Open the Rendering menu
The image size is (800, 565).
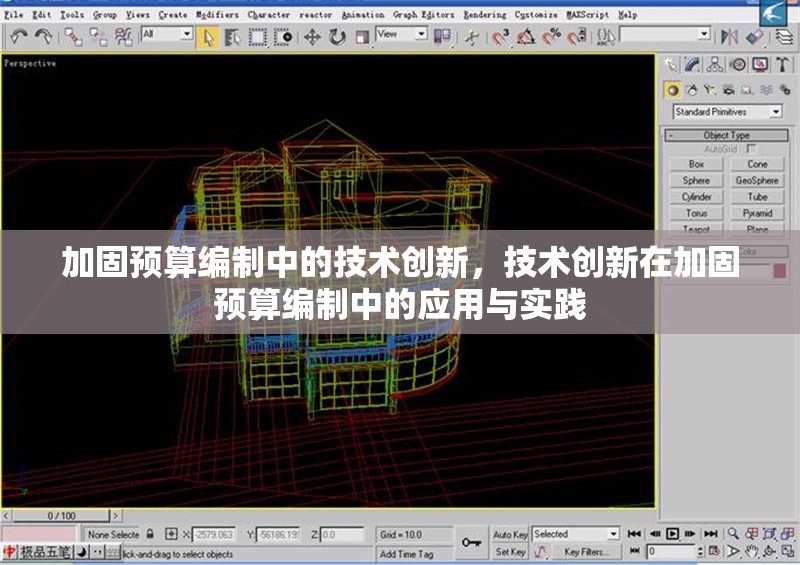[484, 15]
